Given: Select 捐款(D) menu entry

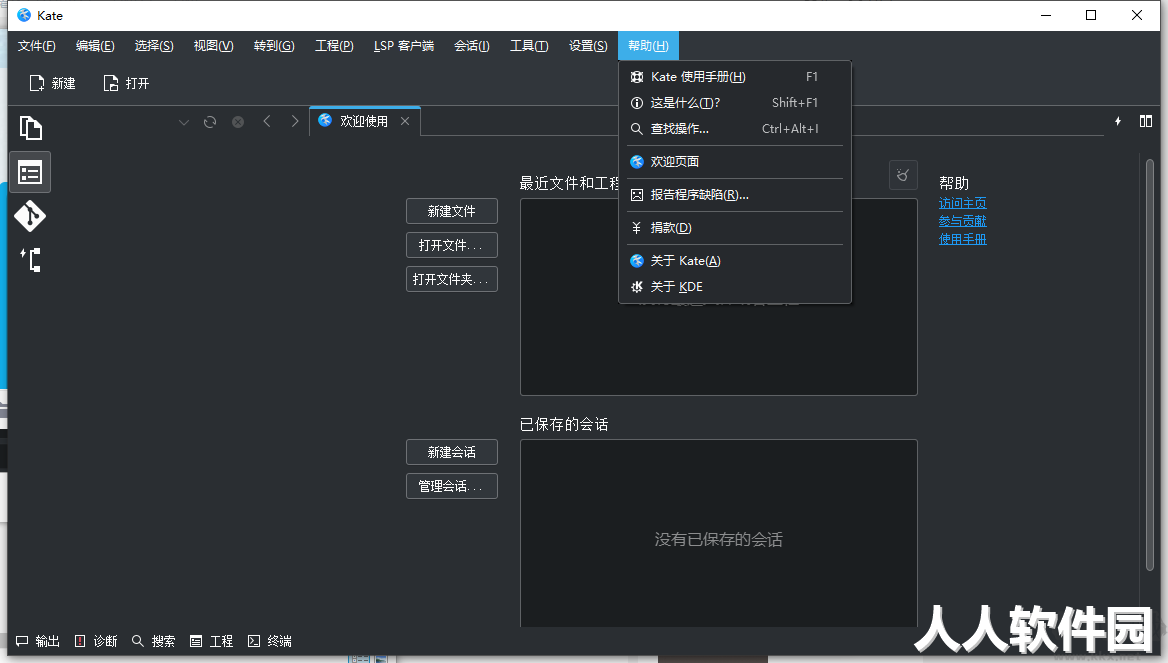Looking at the screenshot, I should (734, 228).
